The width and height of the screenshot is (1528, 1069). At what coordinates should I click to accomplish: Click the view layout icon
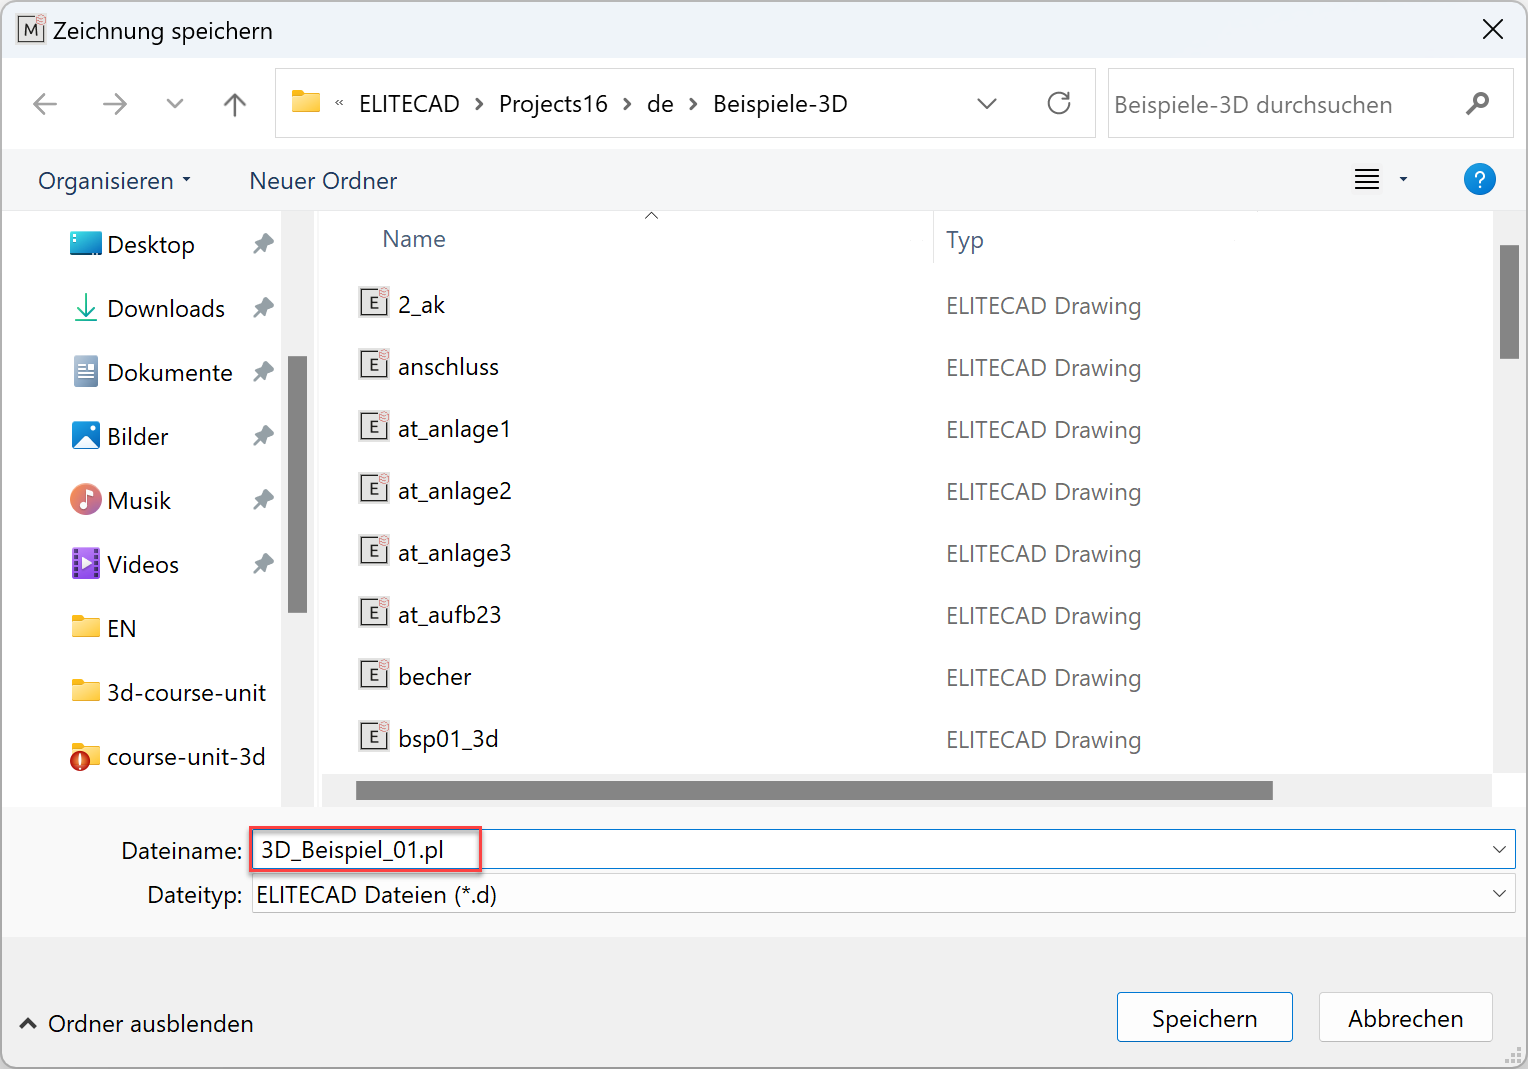tap(1367, 180)
